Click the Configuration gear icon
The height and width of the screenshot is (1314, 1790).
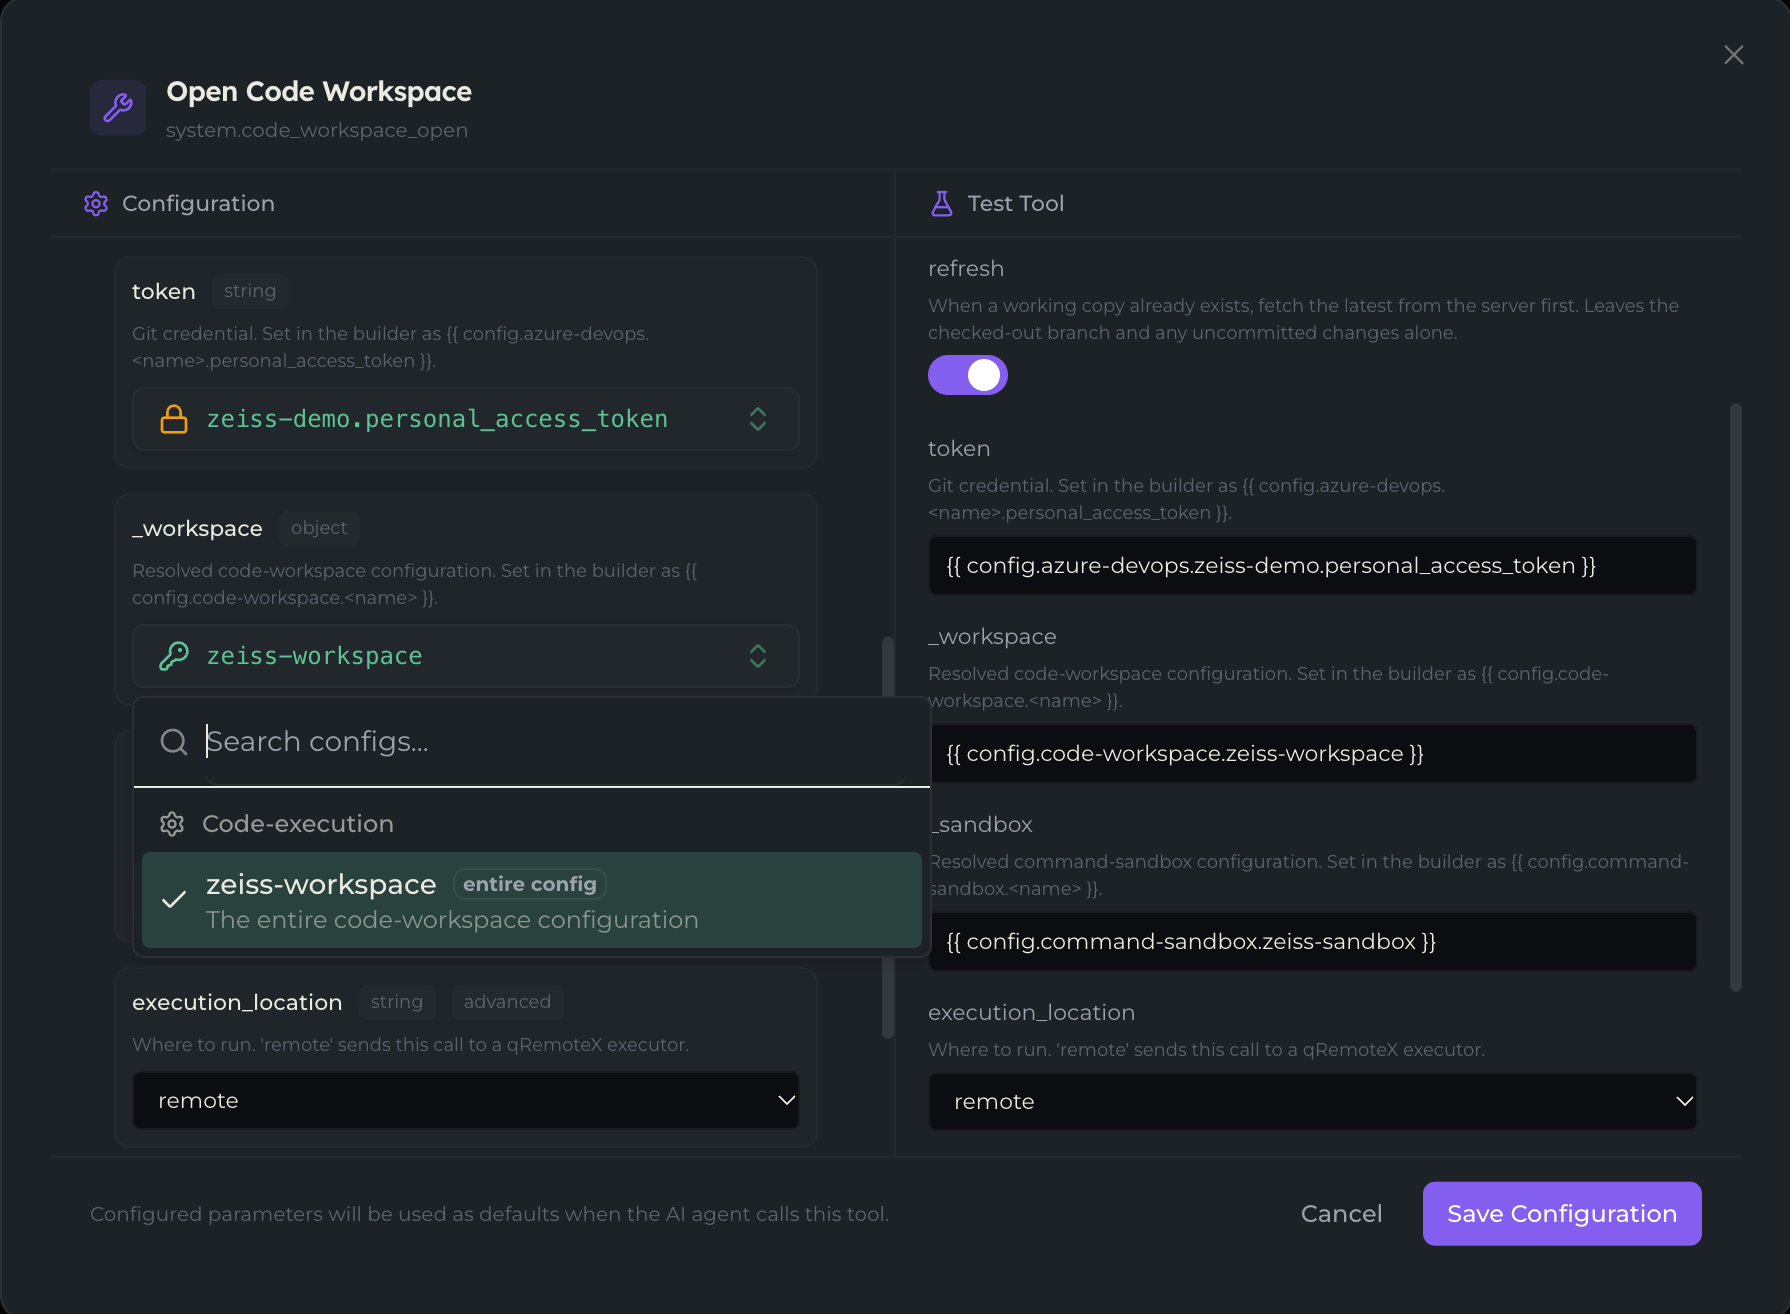click(x=96, y=204)
